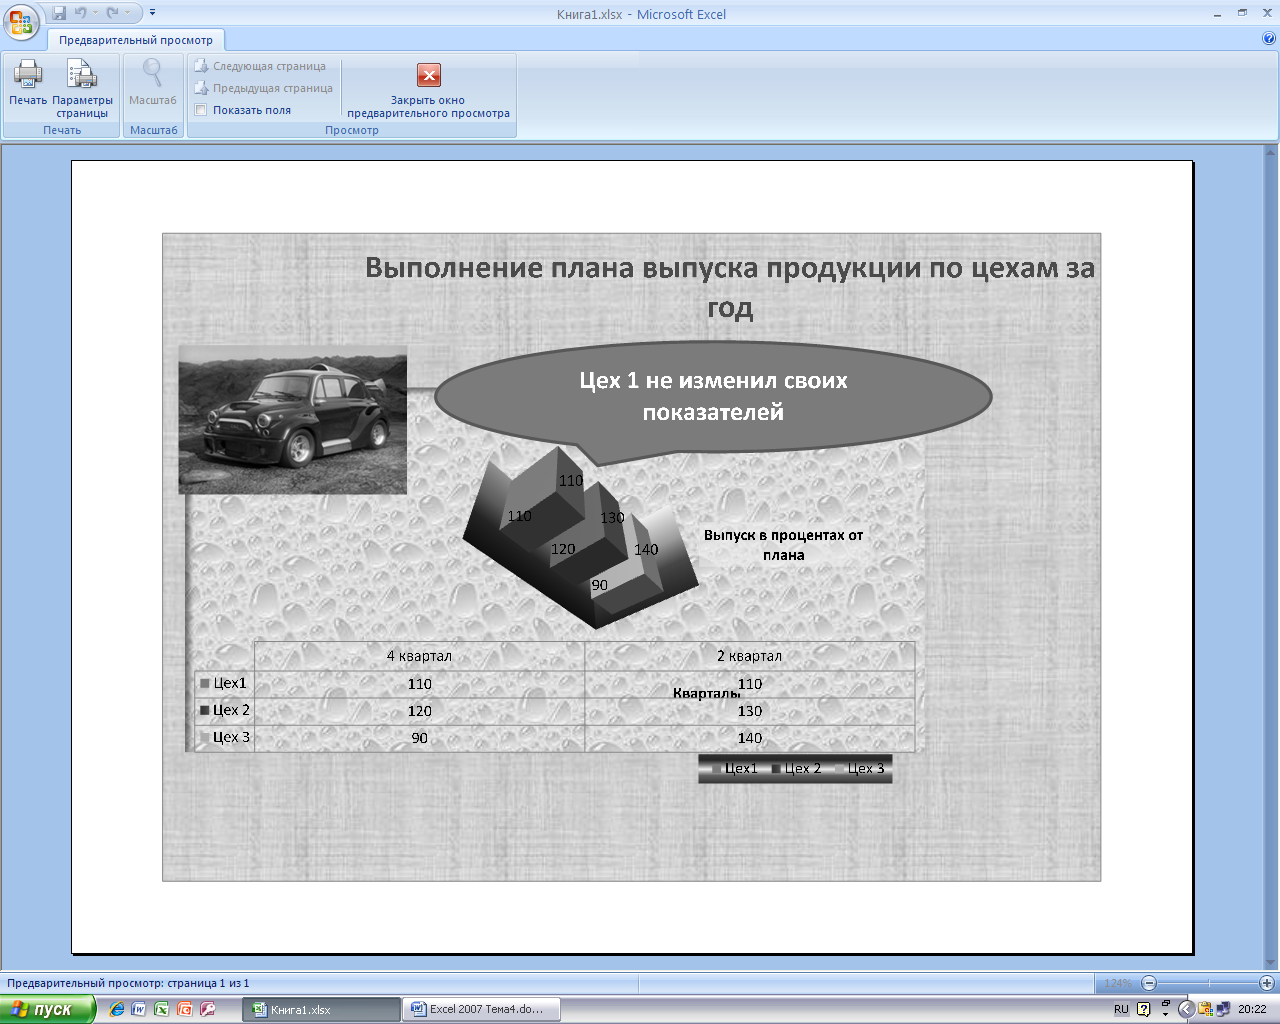Click zoom out minus button in status bar

[x=1149, y=983]
